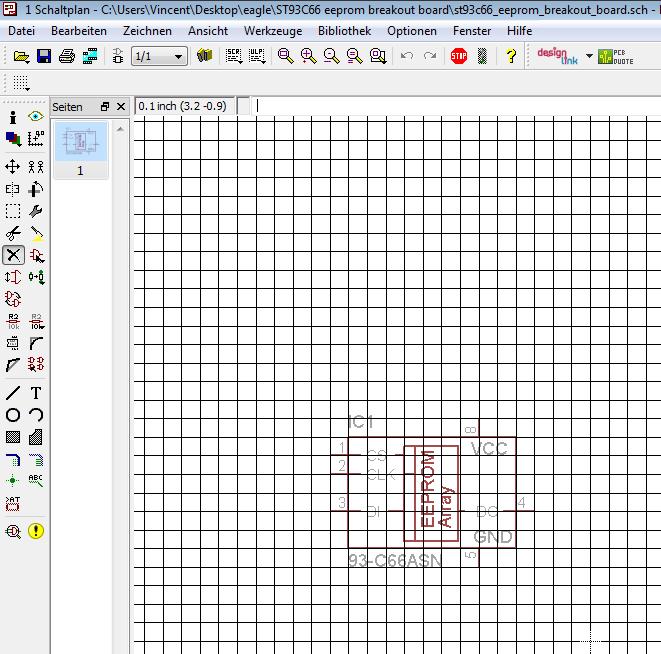Zoom in with the plus magnifier
Viewport: 661px width, 654px height.
(x=309, y=56)
